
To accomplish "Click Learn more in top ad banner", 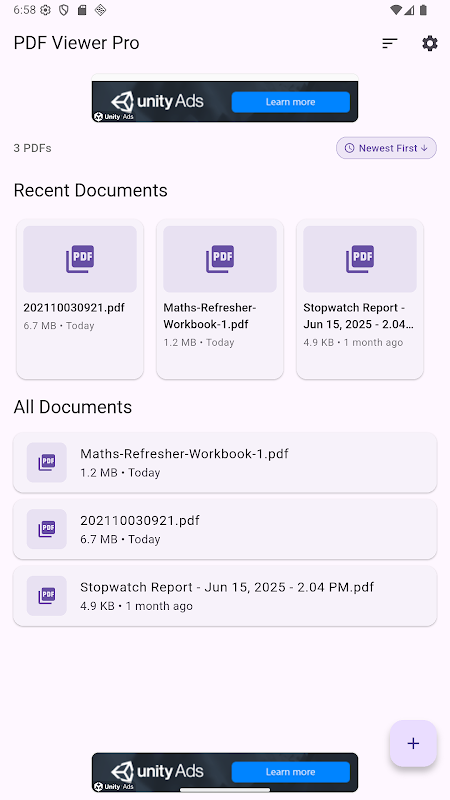I will 291,102.
